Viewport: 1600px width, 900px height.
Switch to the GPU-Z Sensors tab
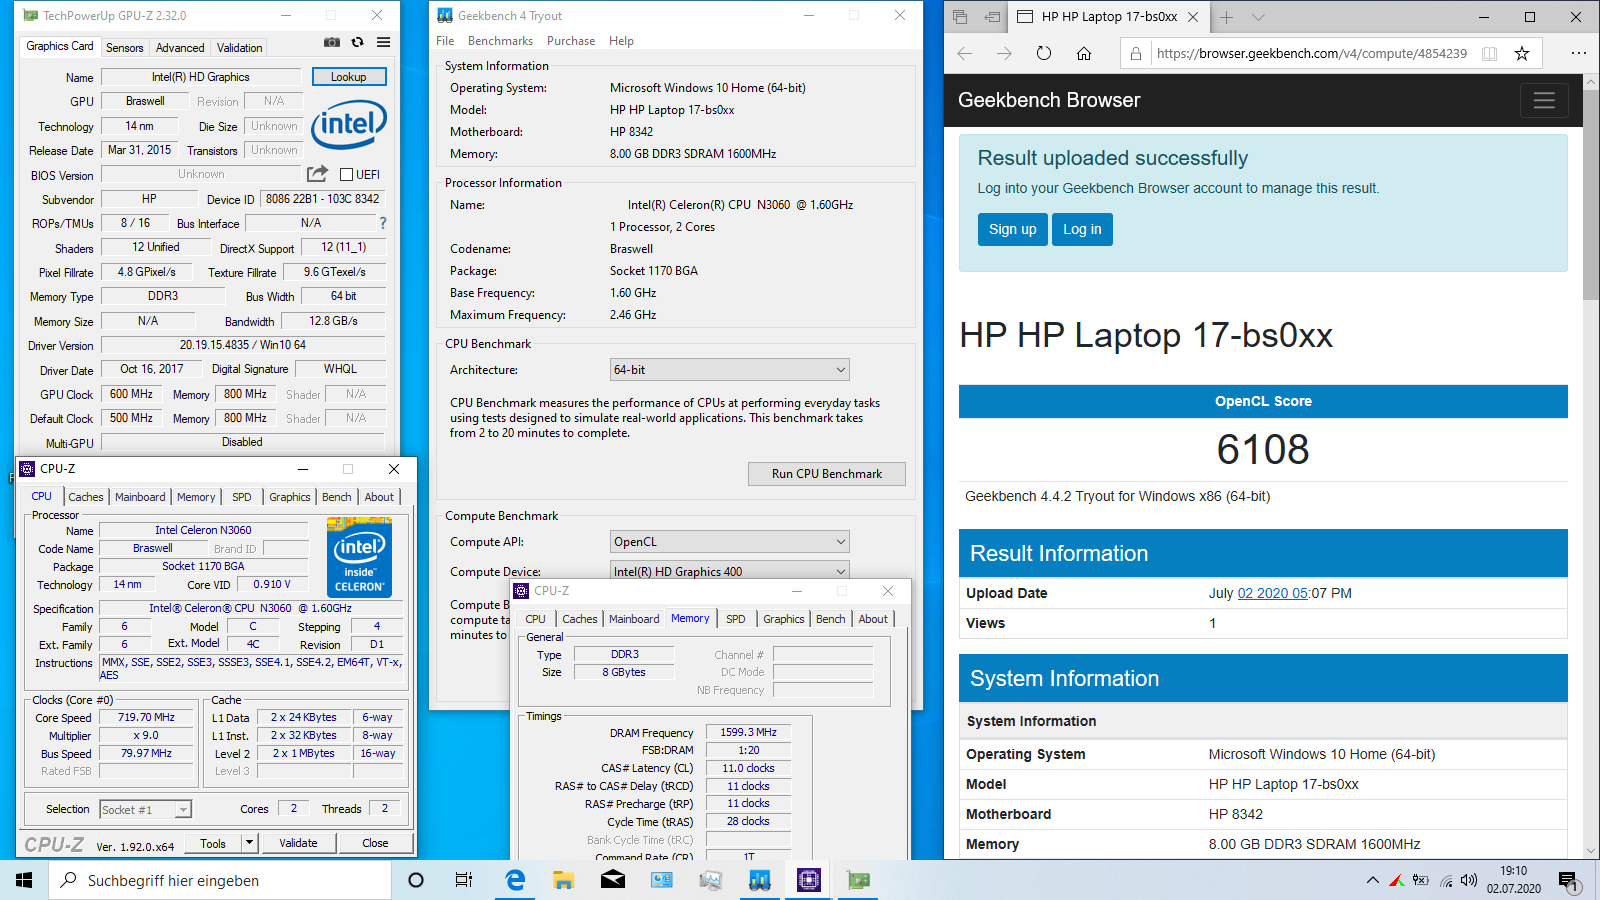125,48
